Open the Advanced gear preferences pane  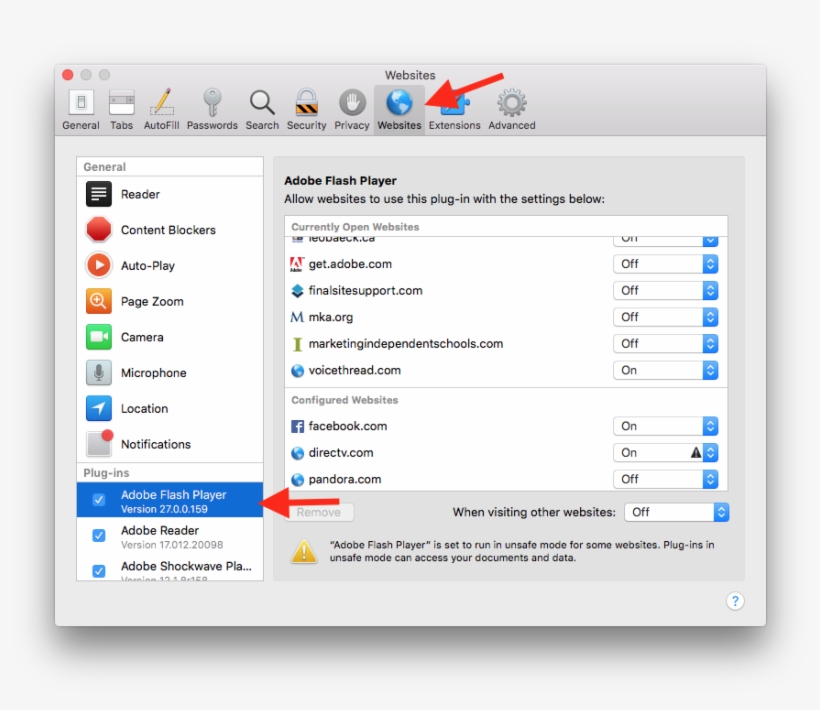(512, 110)
